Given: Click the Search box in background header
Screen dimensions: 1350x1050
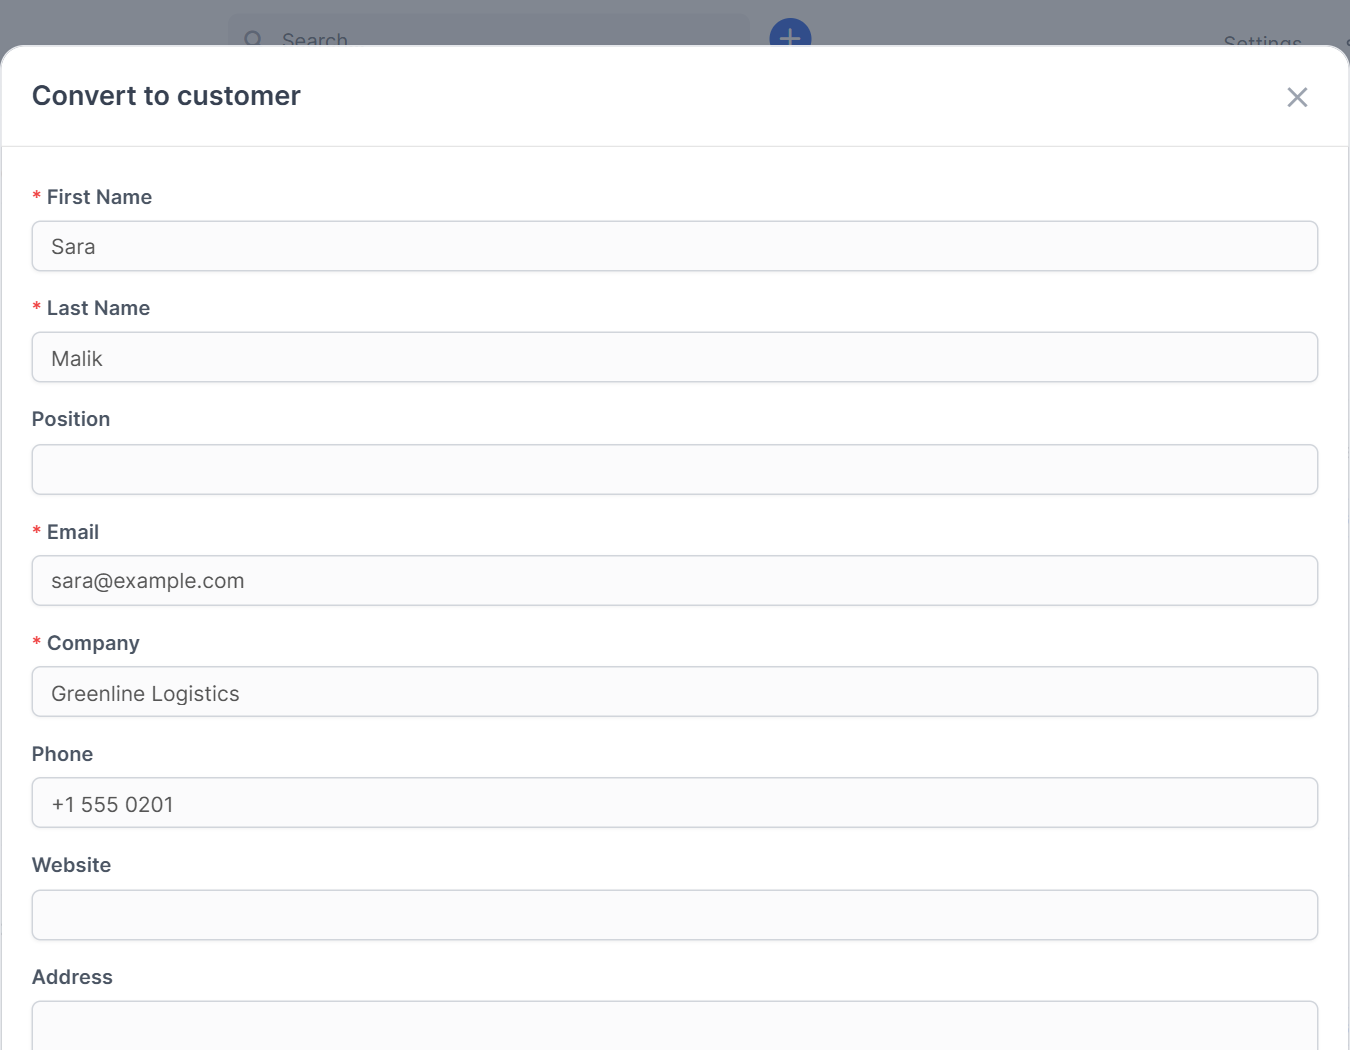Looking at the screenshot, I should coord(489,32).
